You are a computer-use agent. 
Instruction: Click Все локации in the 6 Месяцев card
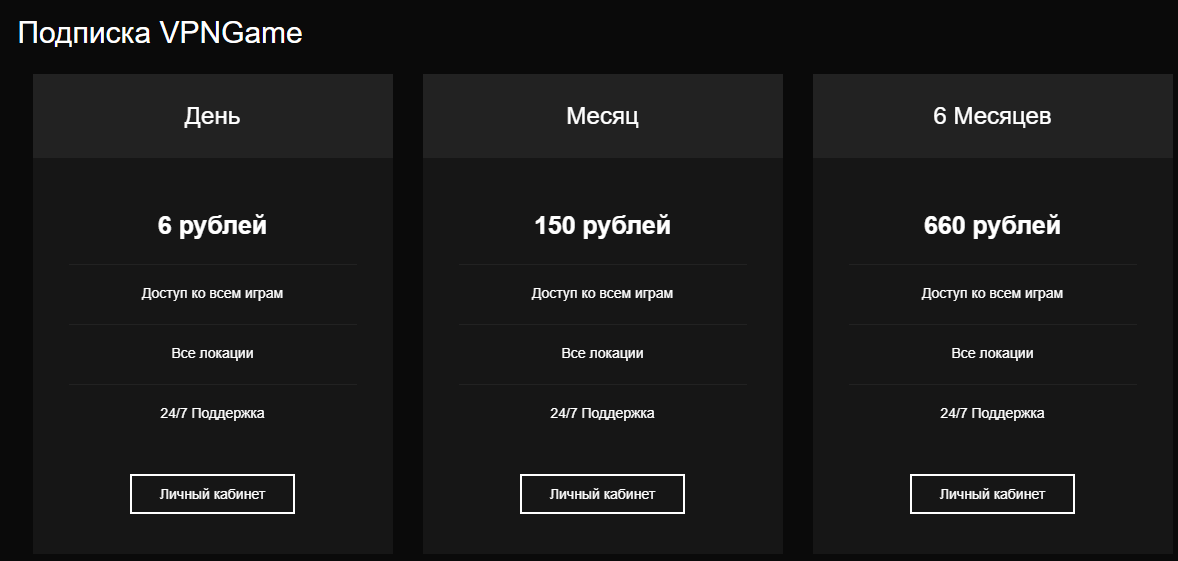click(992, 353)
